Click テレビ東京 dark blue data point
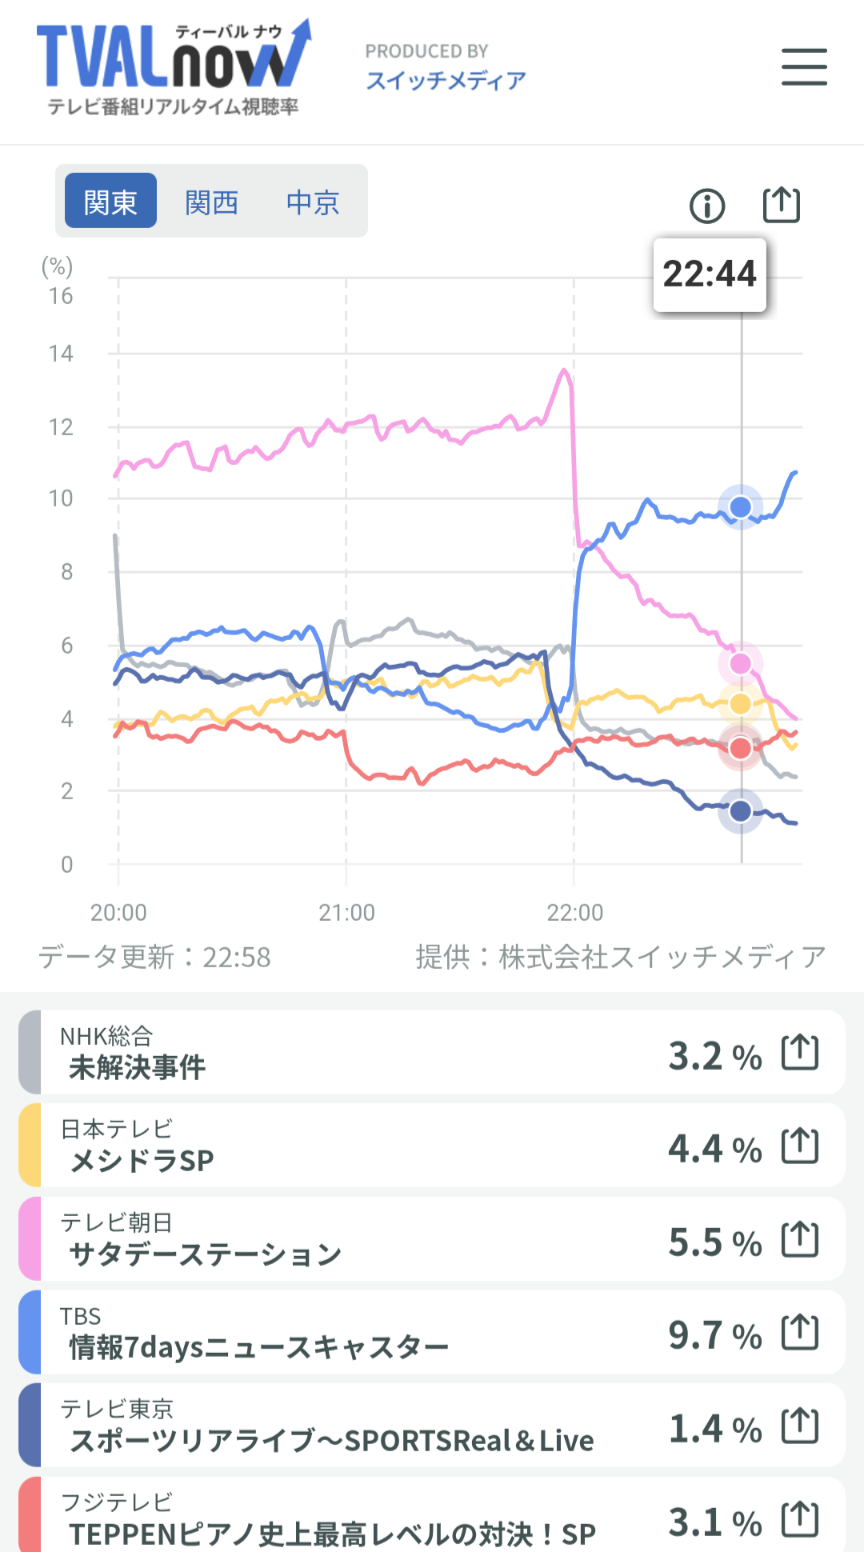The height and width of the screenshot is (1552, 864). tap(740, 811)
